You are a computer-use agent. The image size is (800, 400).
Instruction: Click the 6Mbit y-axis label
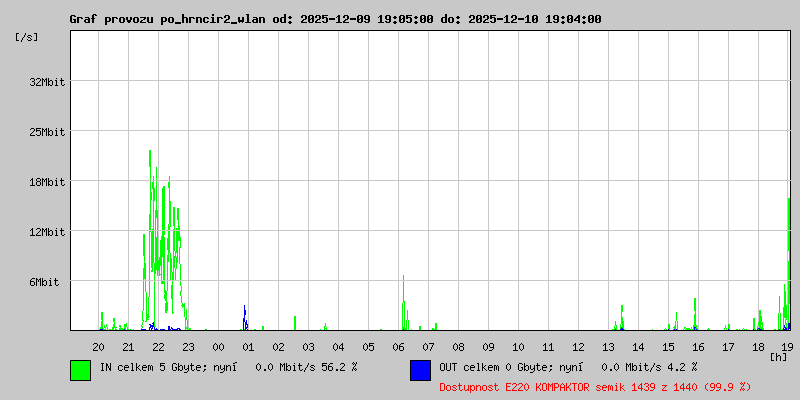44,282
